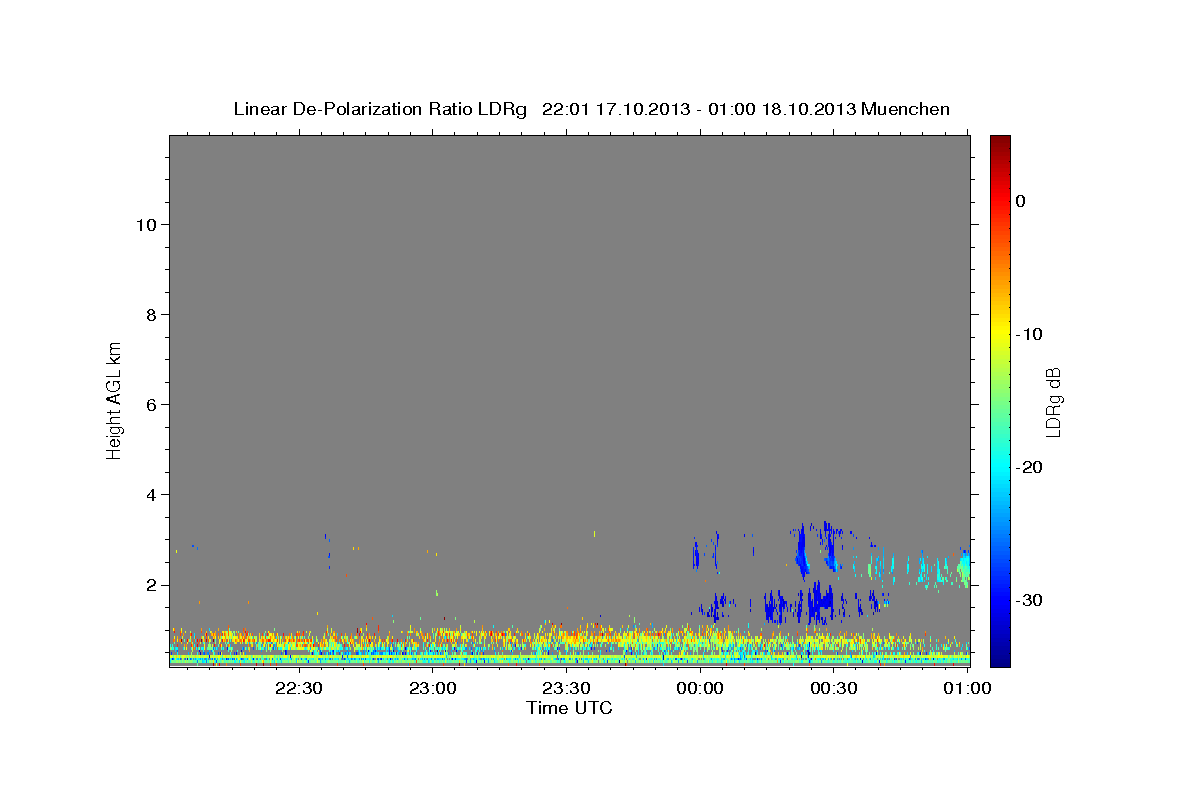Click the colorbar value -30
Viewport: 1200px width, 800px height.
point(1030,600)
